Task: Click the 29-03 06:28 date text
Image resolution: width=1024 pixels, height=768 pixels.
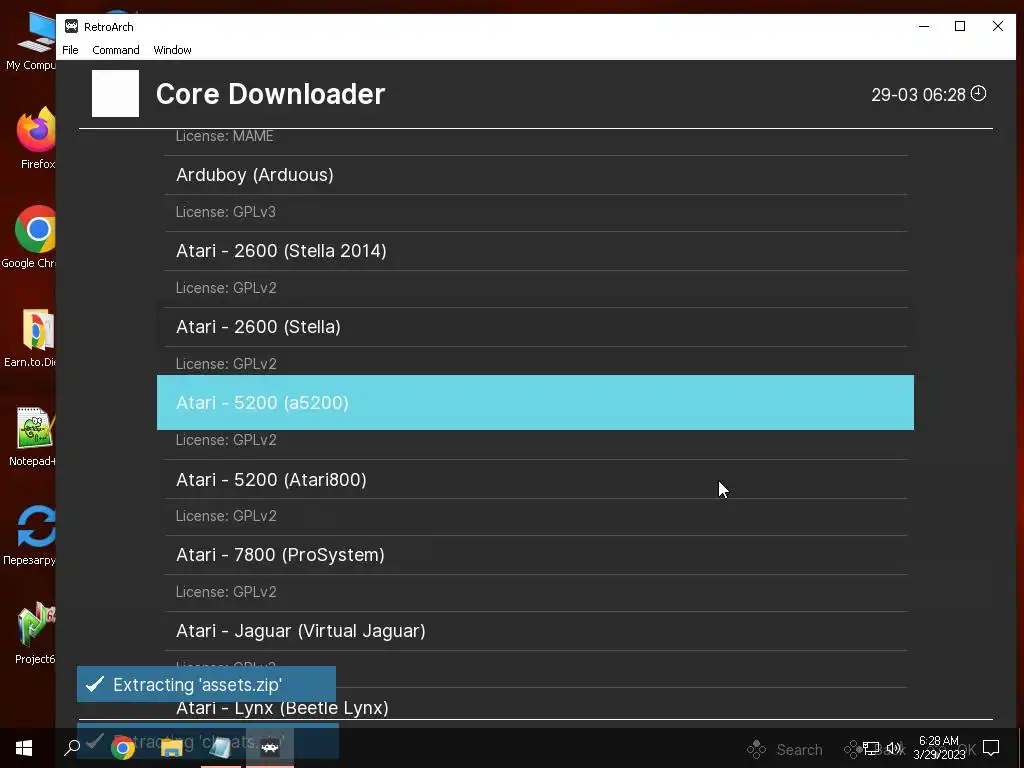Action: click(x=918, y=95)
